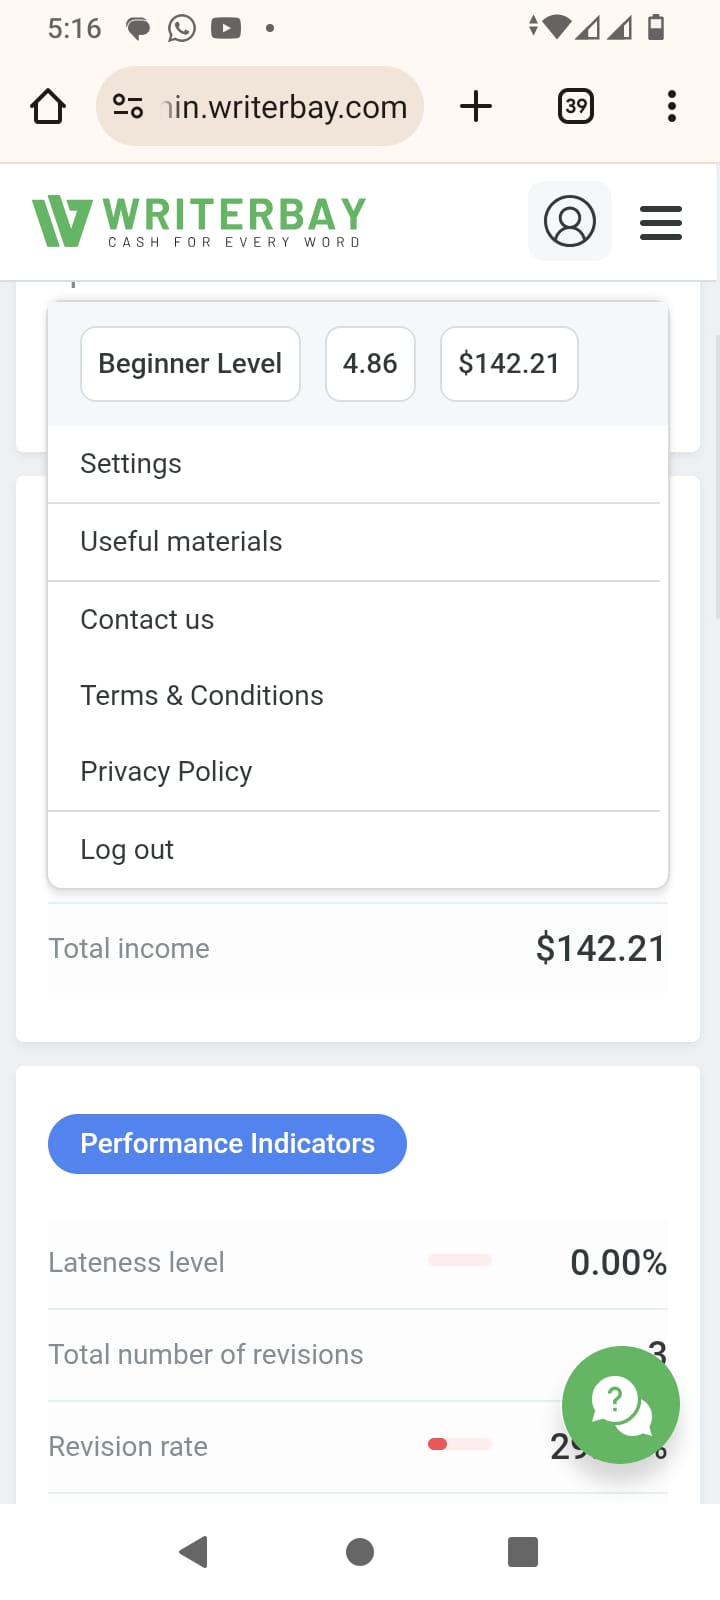Tap the Android back navigation button
Image resolution: width=720 pixels, height=1600 pixels.
(193, 1552)
